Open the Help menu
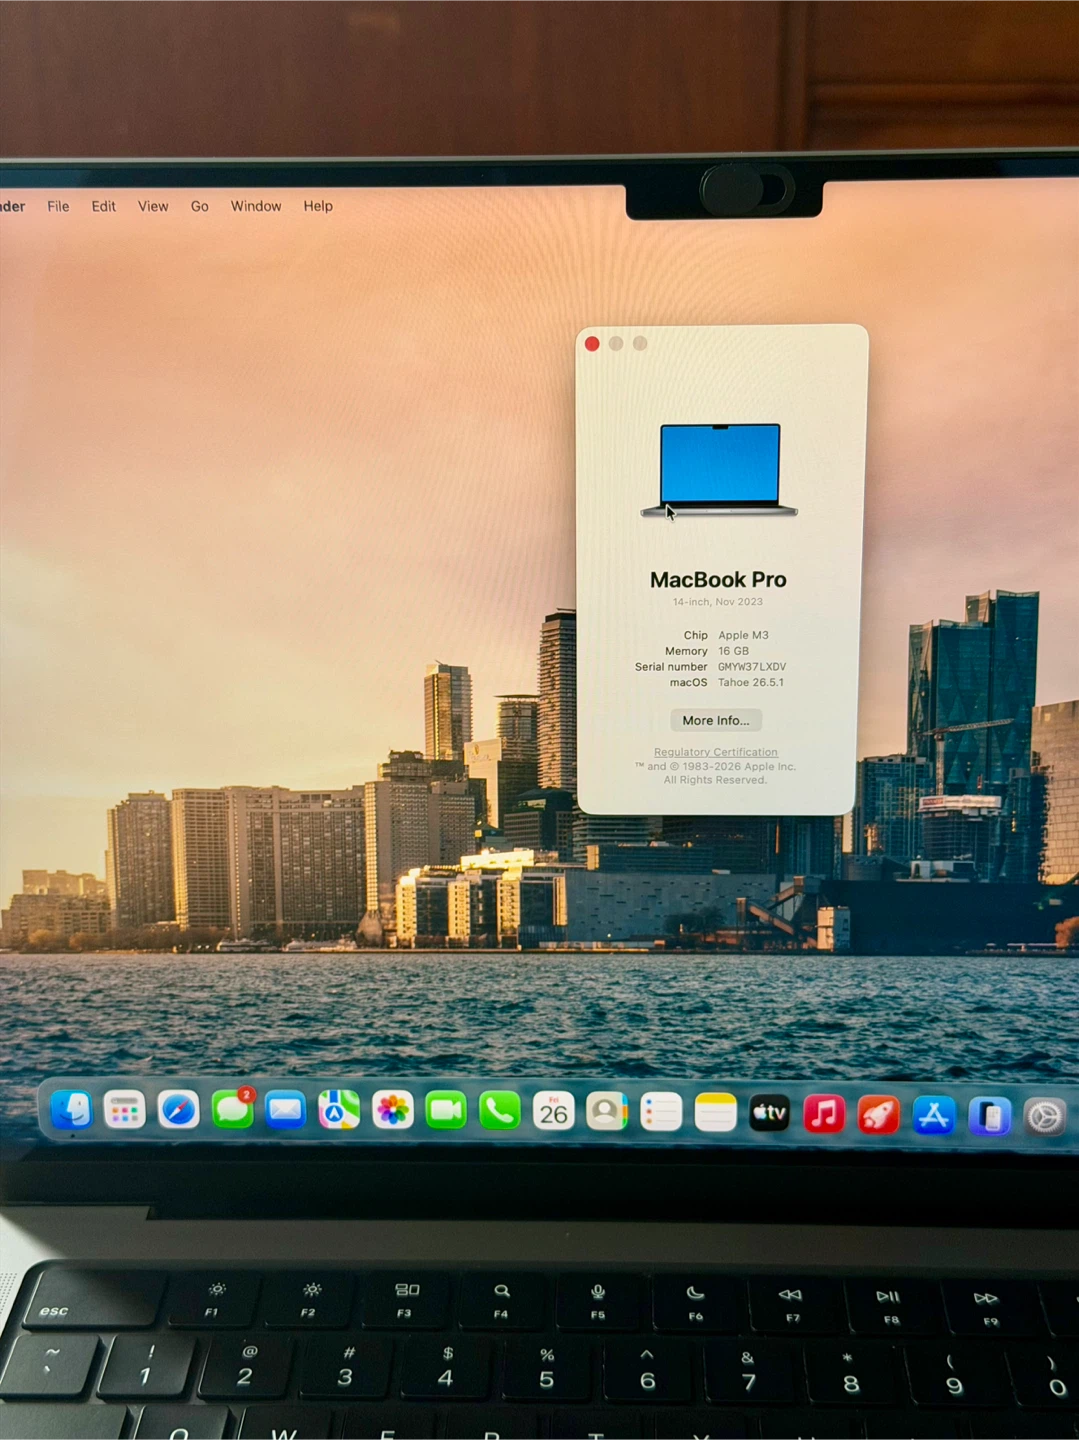Viewport: 1079px width, 1440px height. click(x=318, y=206)
